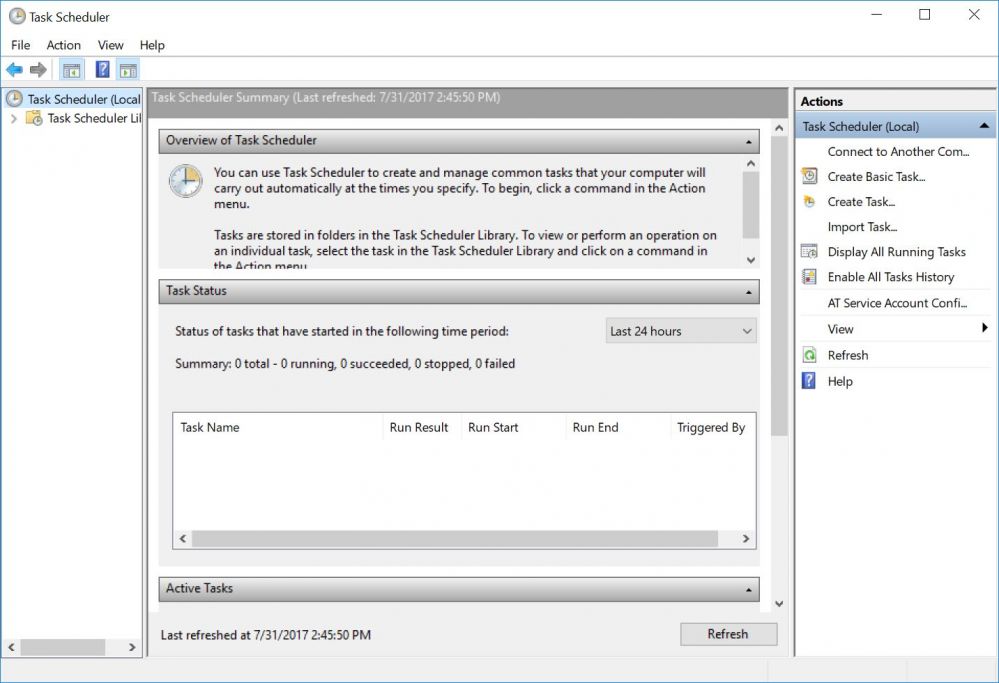The height and width of the screenshot is (683, 999).
Task: Click the Create Basic Task icon
Action: click(x=810, y=177)
